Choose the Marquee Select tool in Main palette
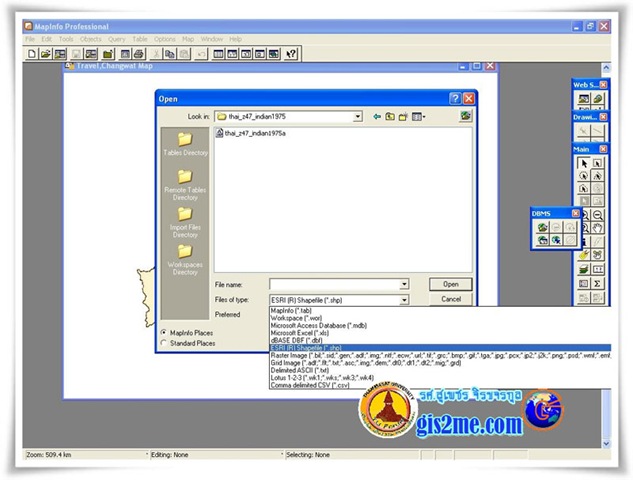 (x=597, y=163)
